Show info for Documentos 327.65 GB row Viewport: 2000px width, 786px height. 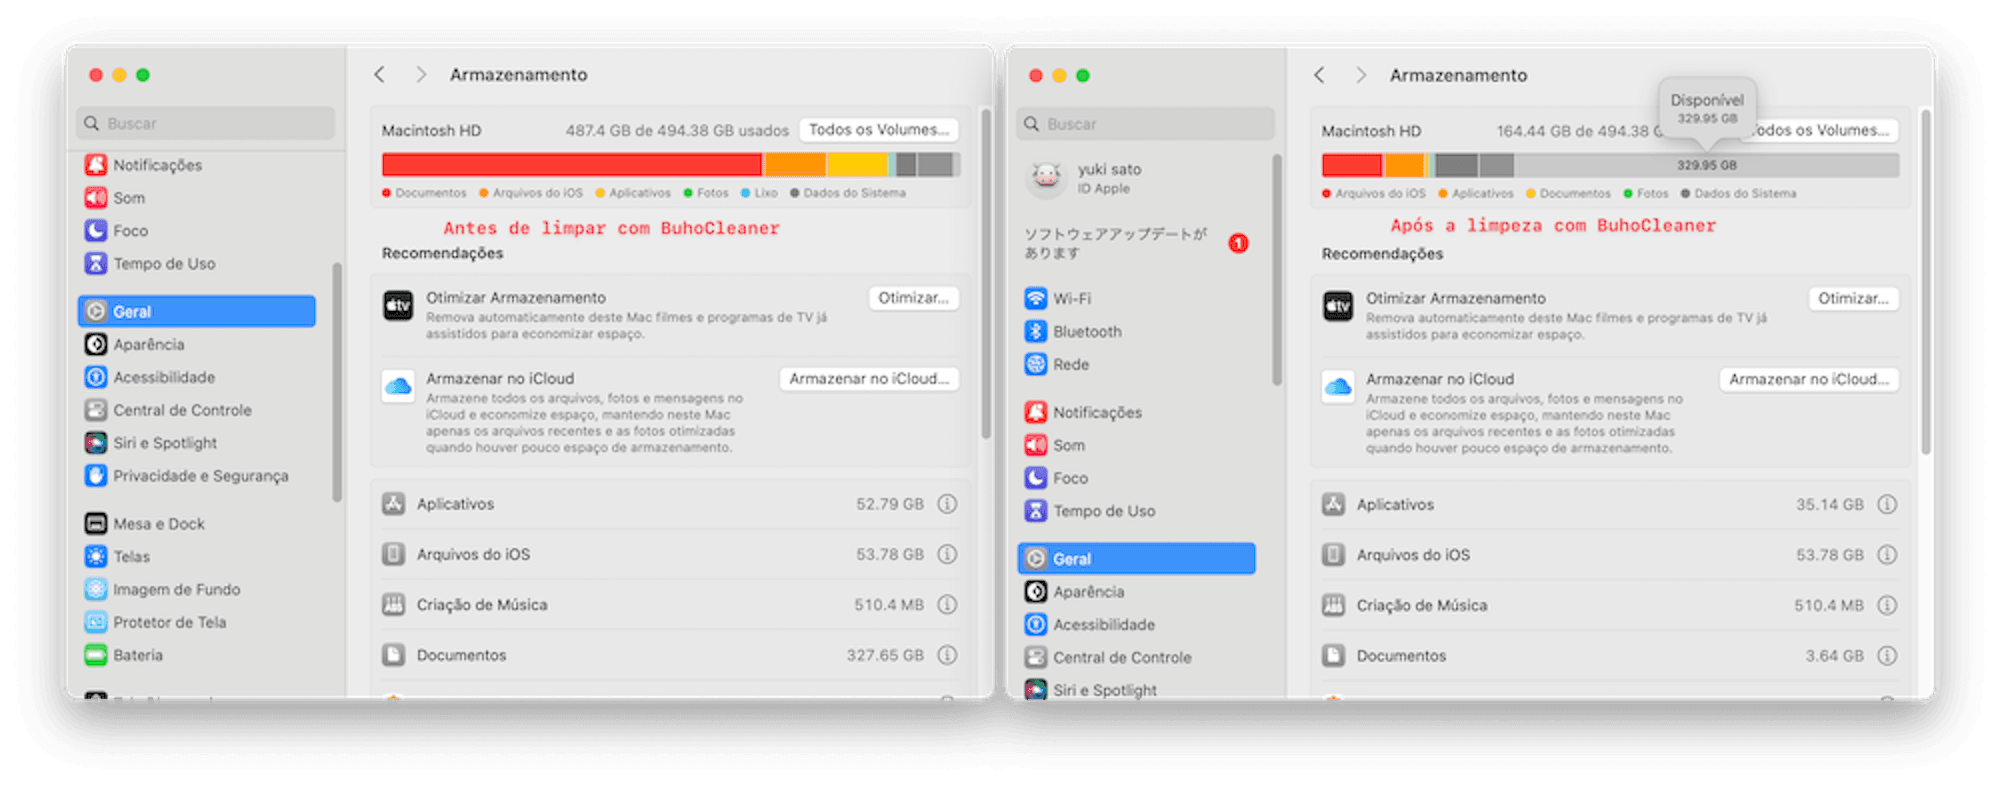click(947, 655)
